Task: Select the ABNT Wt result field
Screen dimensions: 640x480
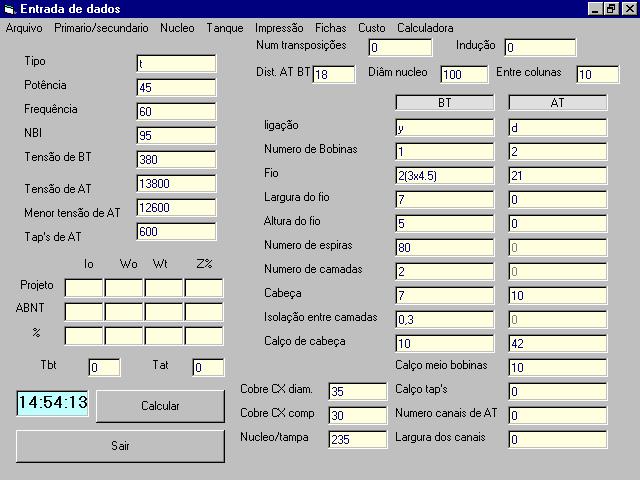Action: tap(164, 312)
